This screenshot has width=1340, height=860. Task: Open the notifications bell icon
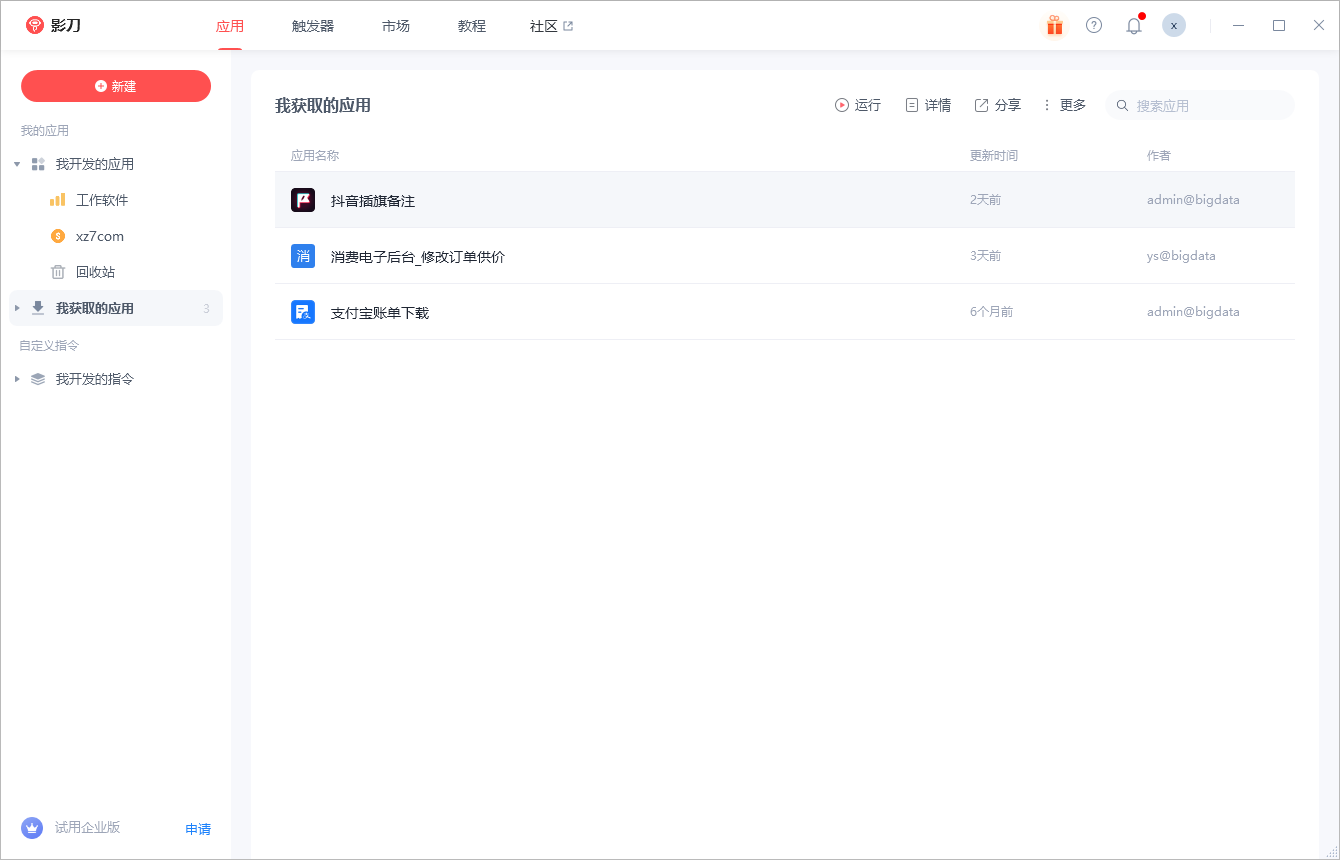(1134, 26)
